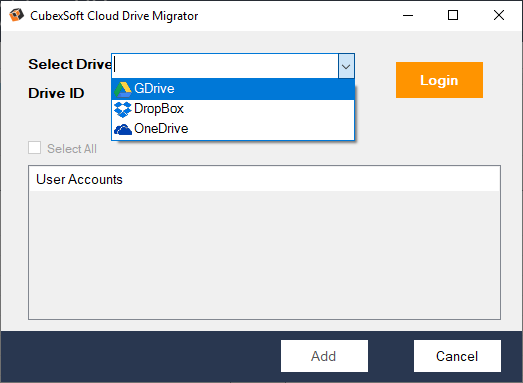
Task: Minimize the Cloud Drive Migrator window
Action: pos(408,15)
